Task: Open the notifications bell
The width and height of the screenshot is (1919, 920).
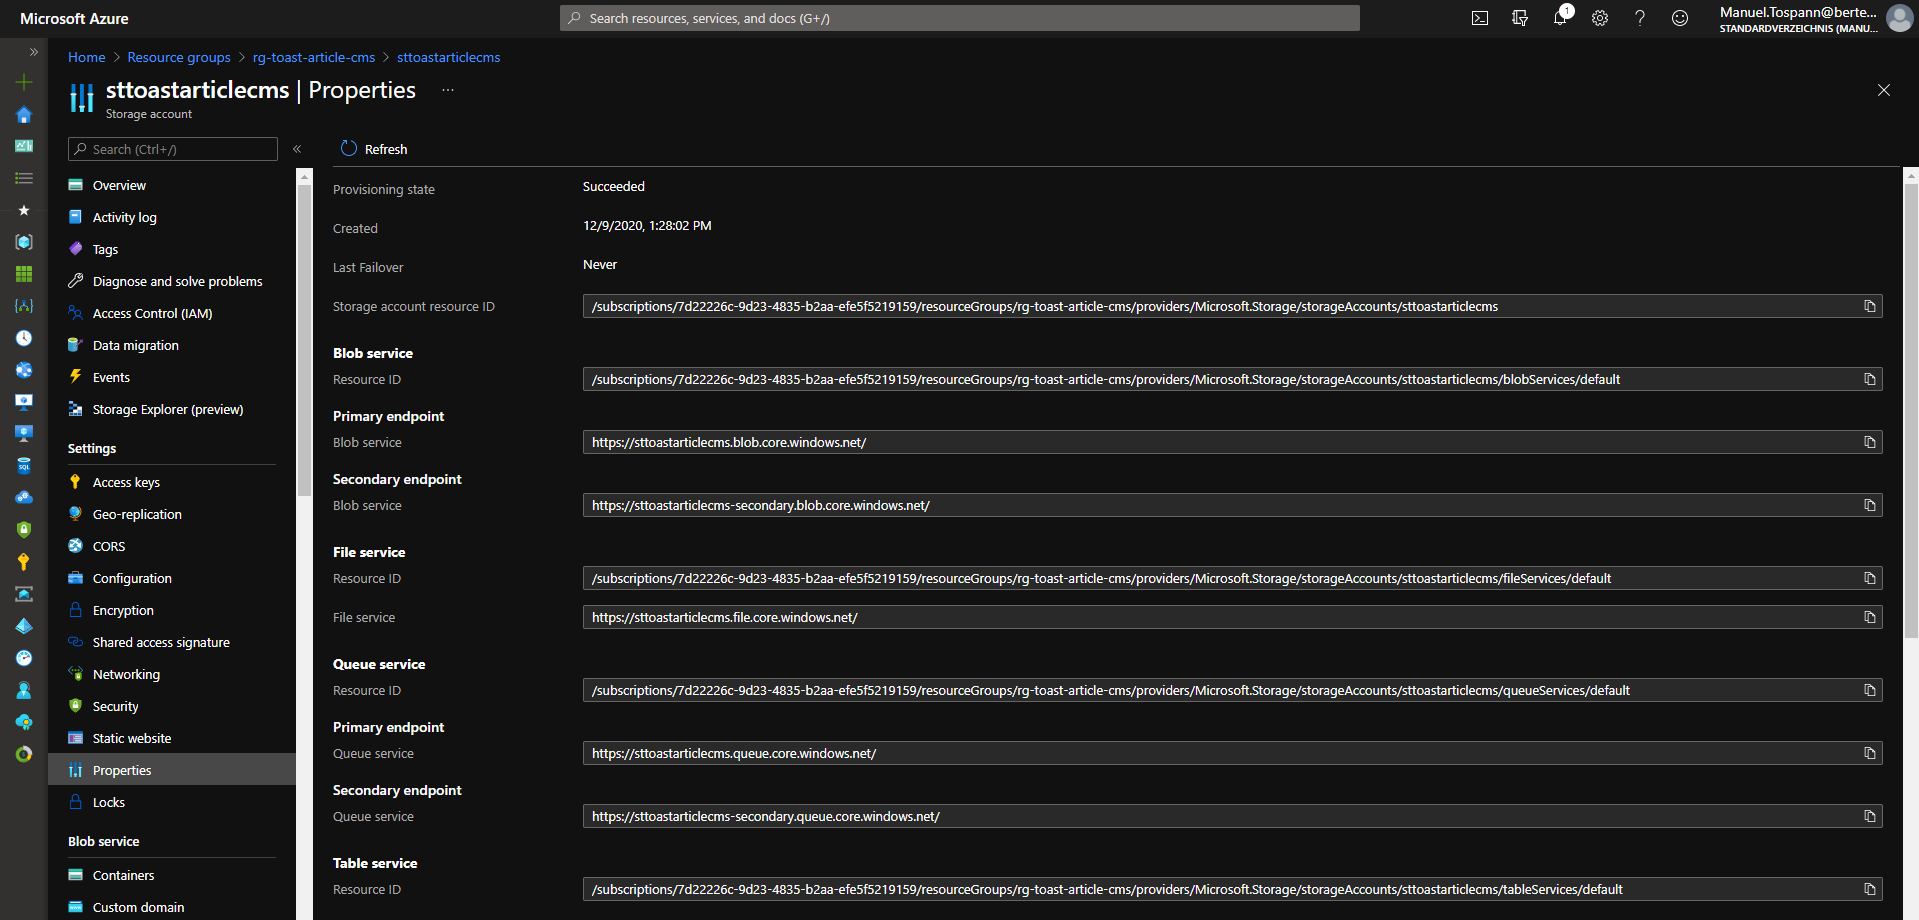Action: [x=1560, y=18]
